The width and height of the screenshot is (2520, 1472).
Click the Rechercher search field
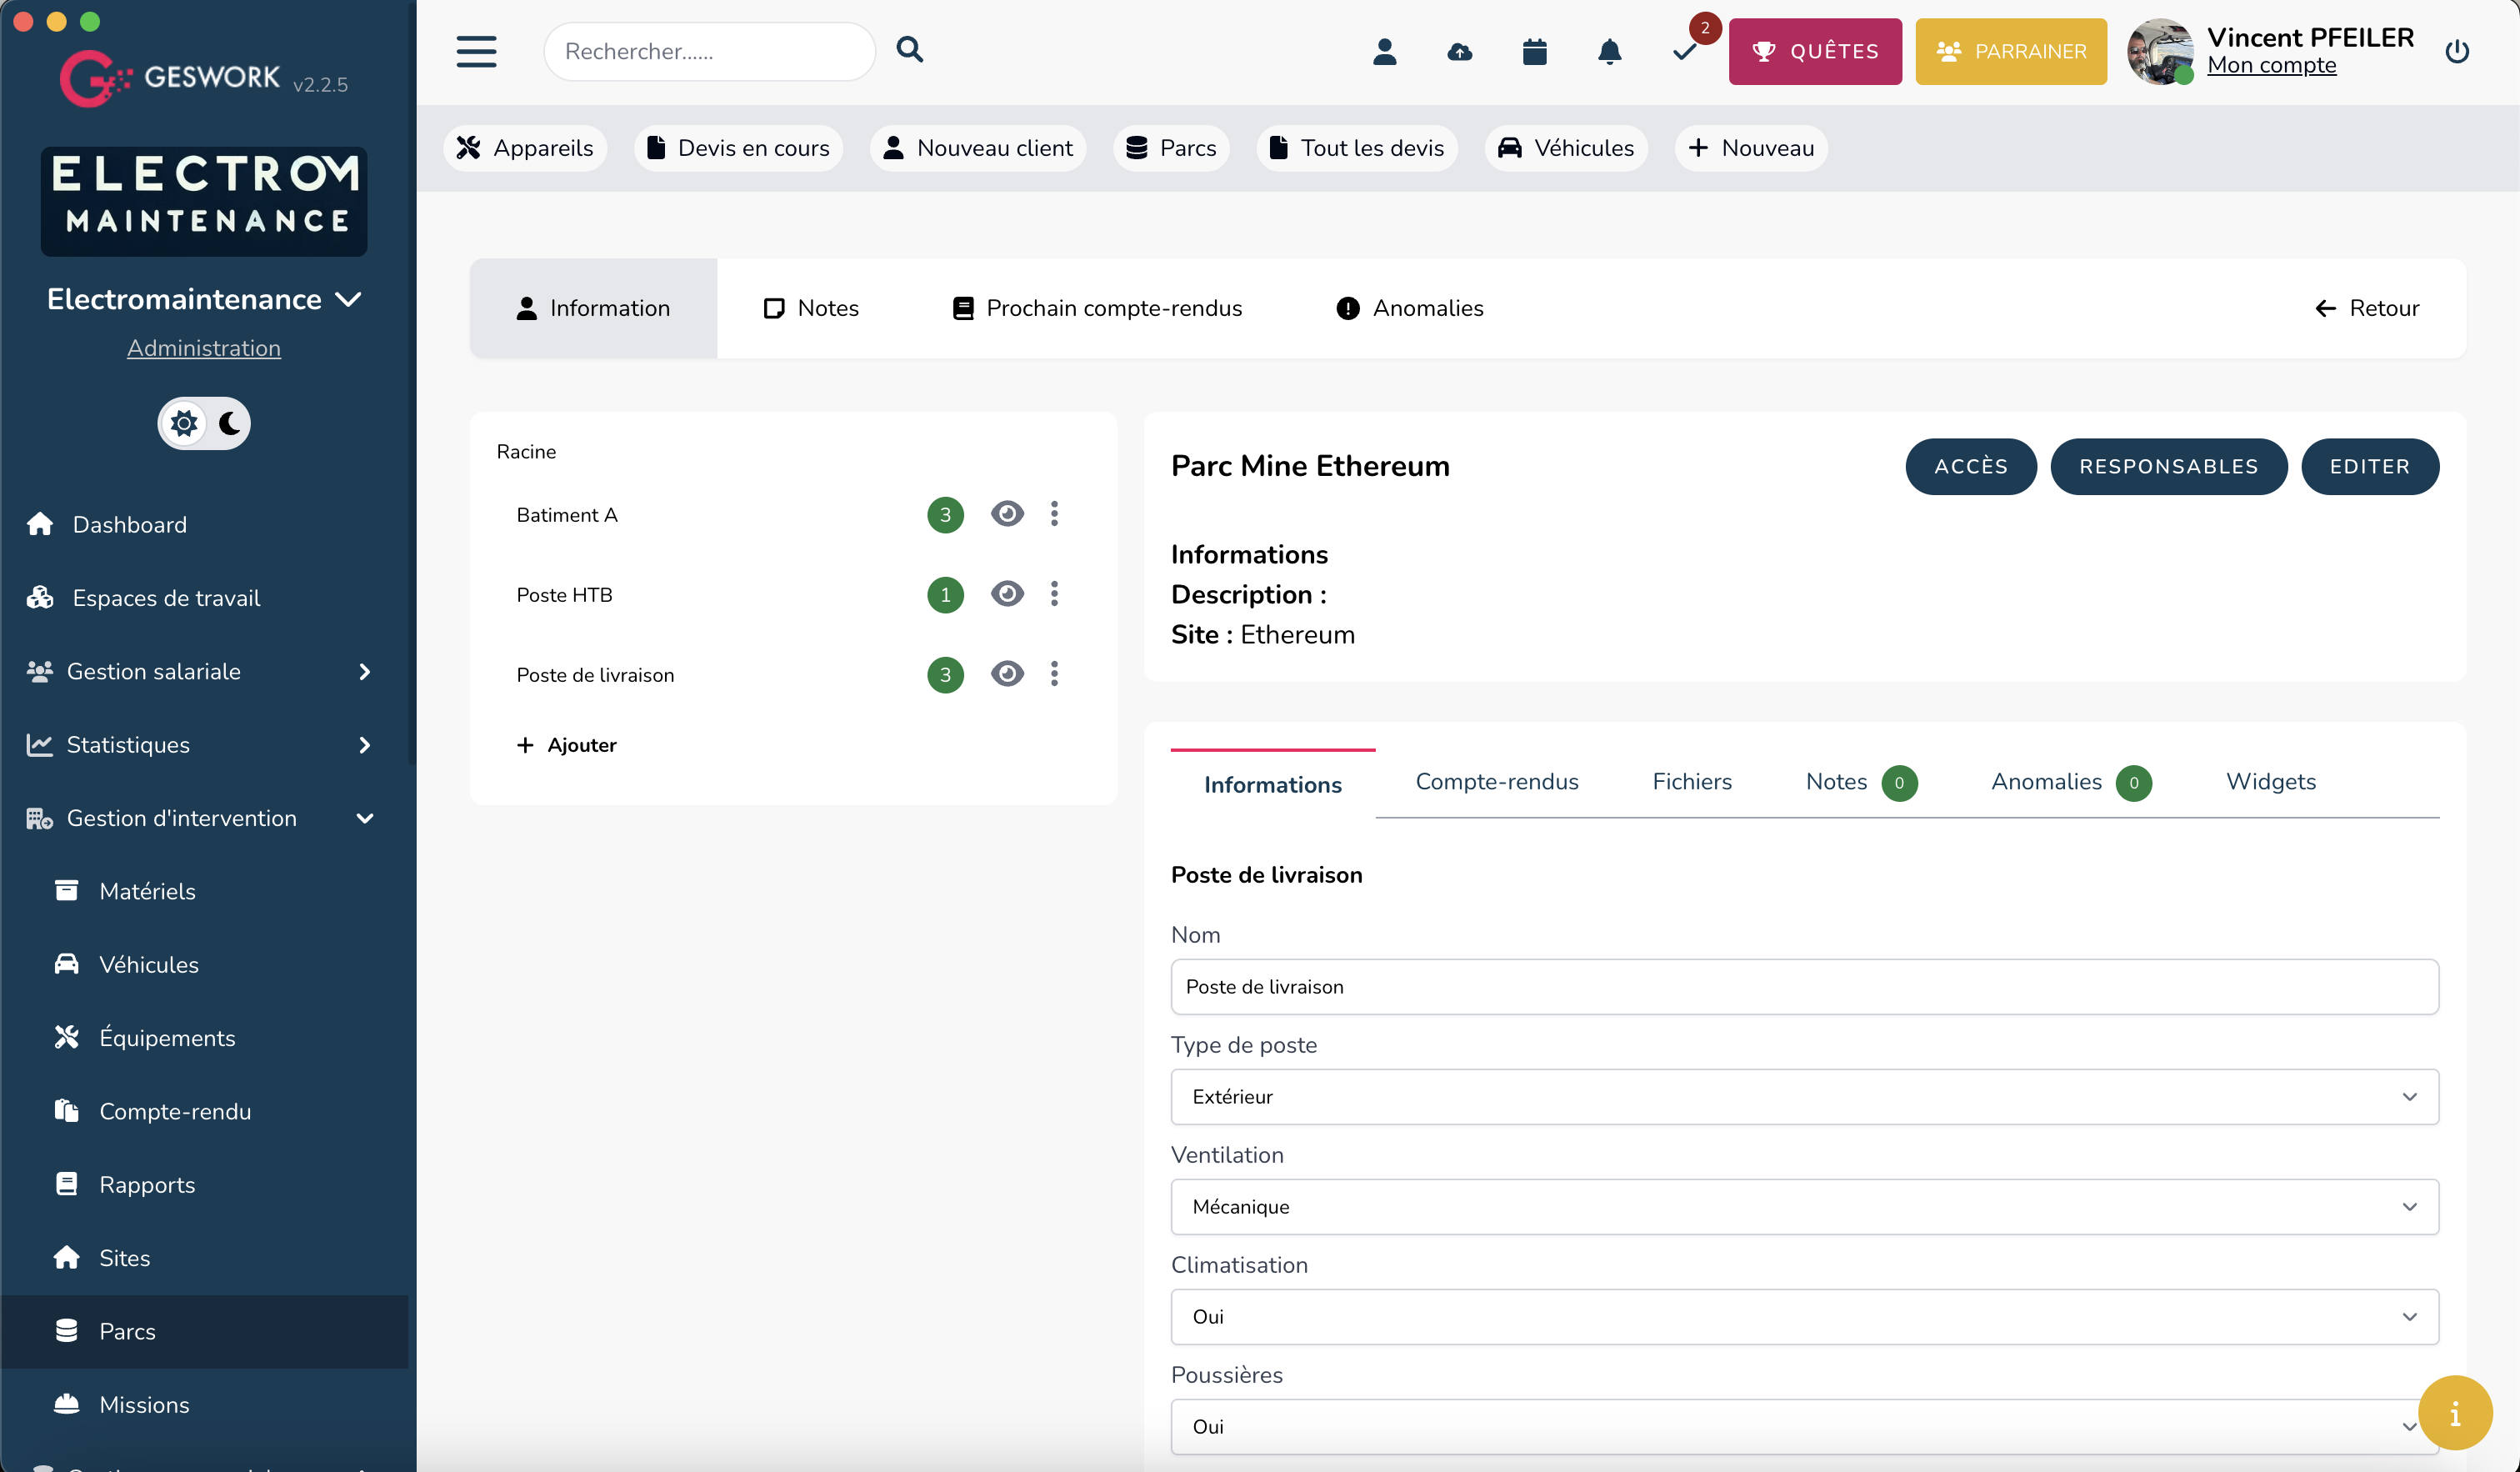pyautogui.click(x=709, y=51)
